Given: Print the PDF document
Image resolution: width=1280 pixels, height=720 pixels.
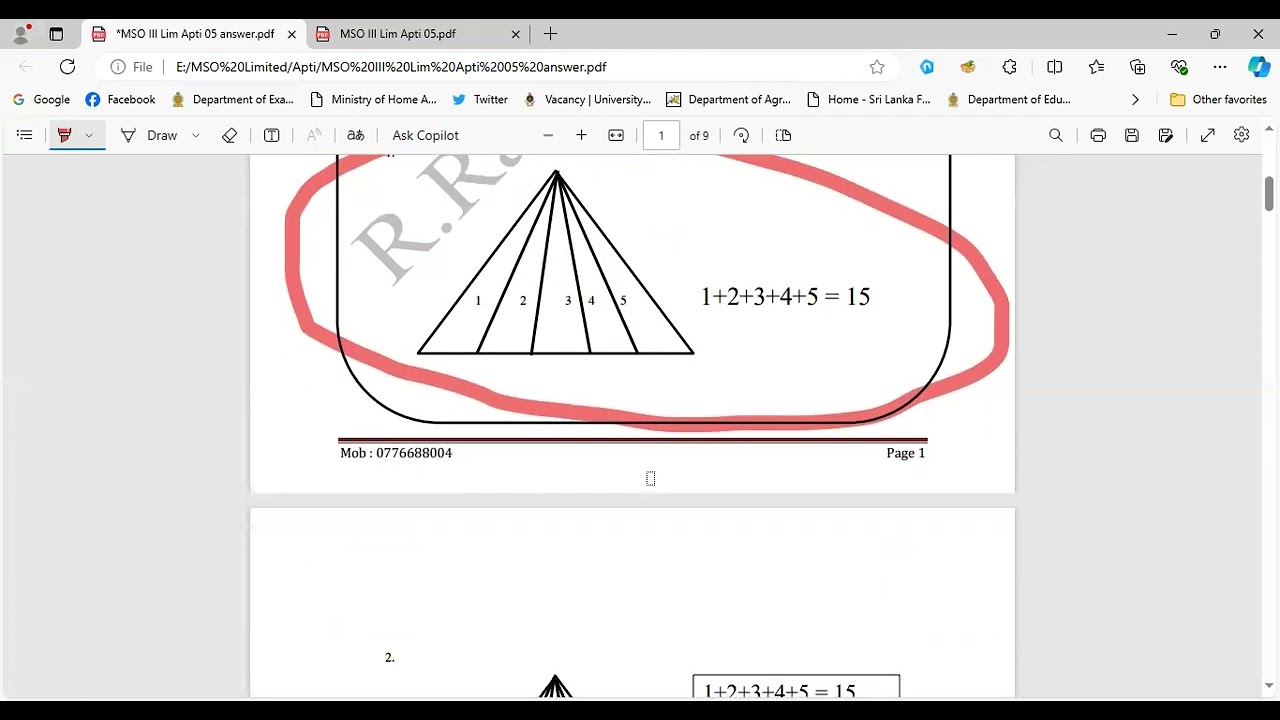Looking at the screenshot, I should coord(1098,135).
